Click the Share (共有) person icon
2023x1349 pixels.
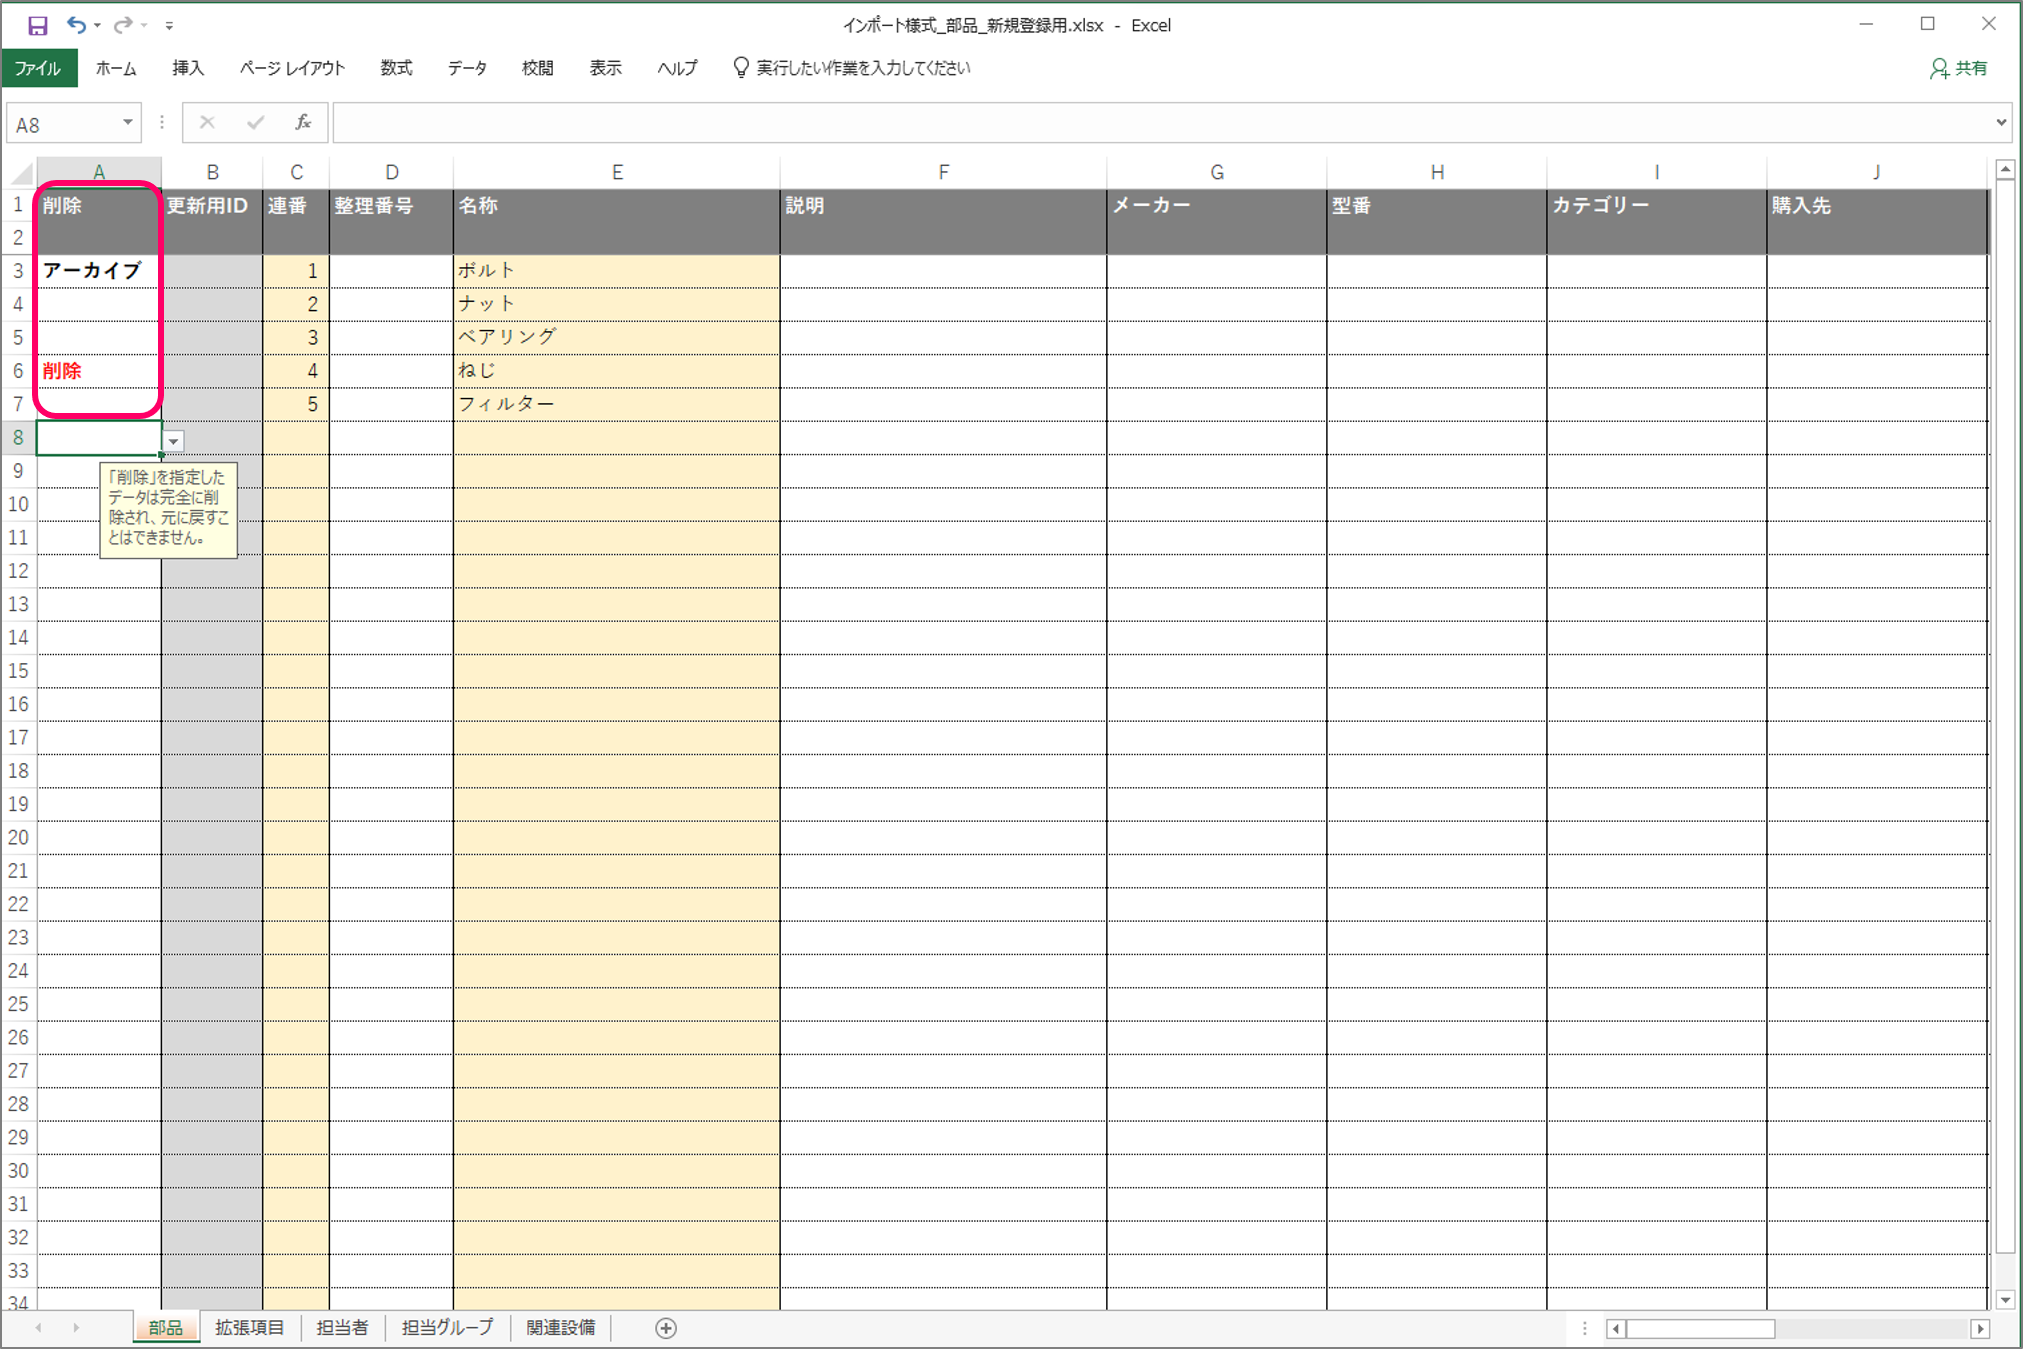(x=1939, y=68)
